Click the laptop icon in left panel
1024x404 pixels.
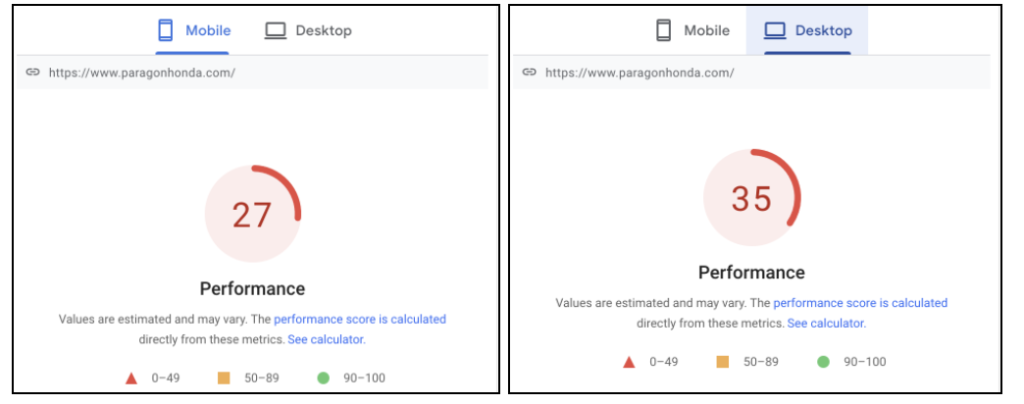[276, 31]
